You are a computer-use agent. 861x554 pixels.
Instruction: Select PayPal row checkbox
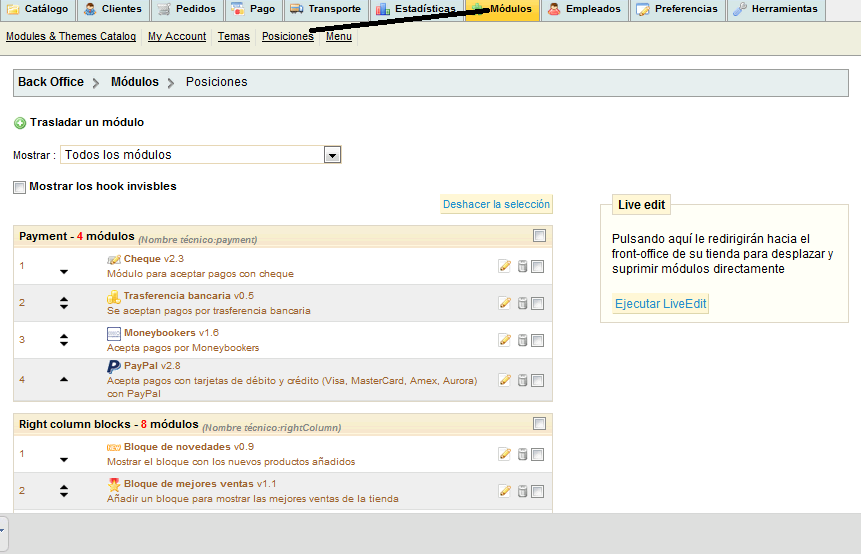point(538,380)
